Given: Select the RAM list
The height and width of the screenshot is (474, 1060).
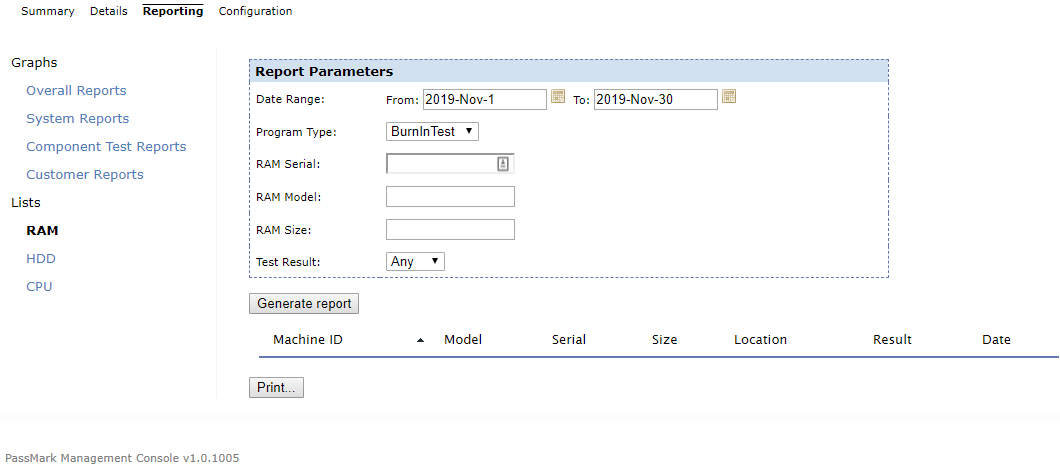Looking at the screenshot, I should (43, 231).
